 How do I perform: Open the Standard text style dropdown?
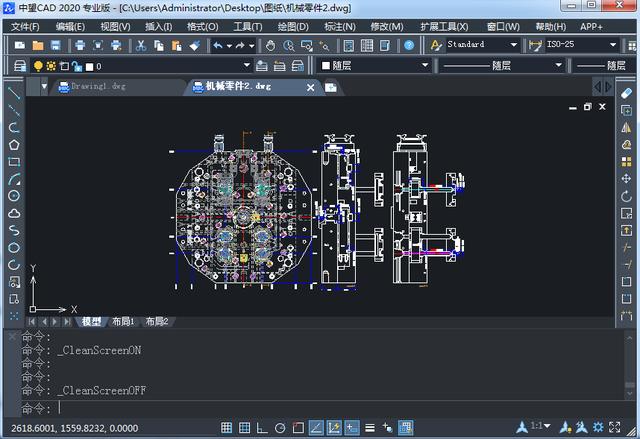click(514, 45)
